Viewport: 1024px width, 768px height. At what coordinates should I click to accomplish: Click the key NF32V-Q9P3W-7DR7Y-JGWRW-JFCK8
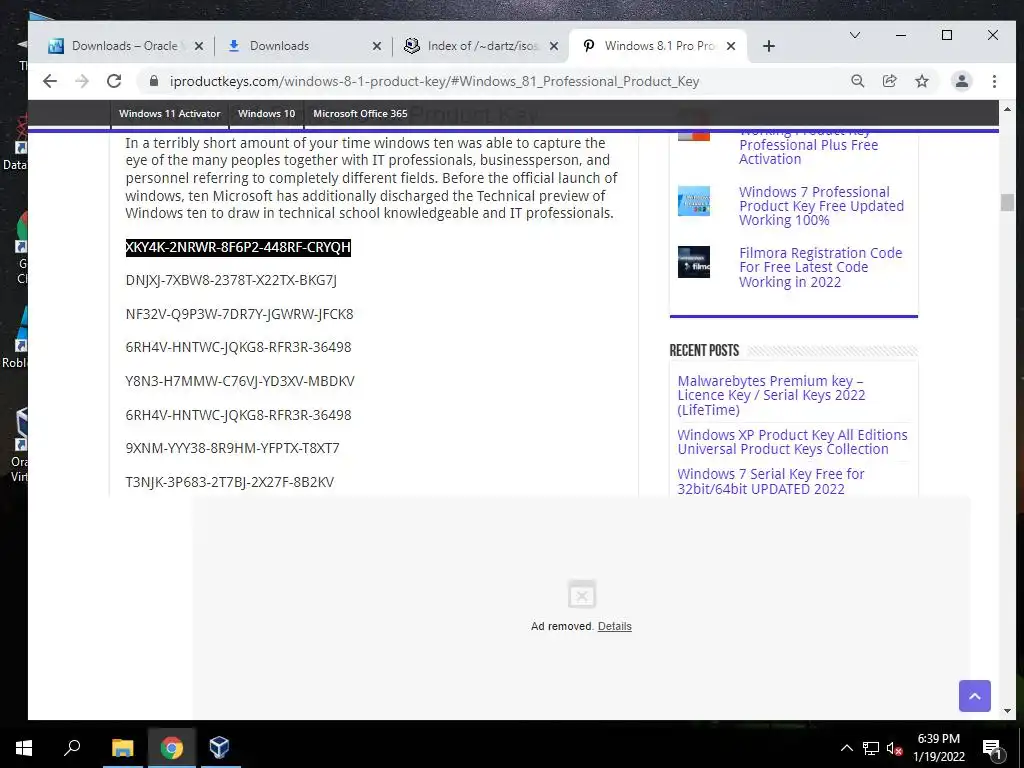coord(239,314)
